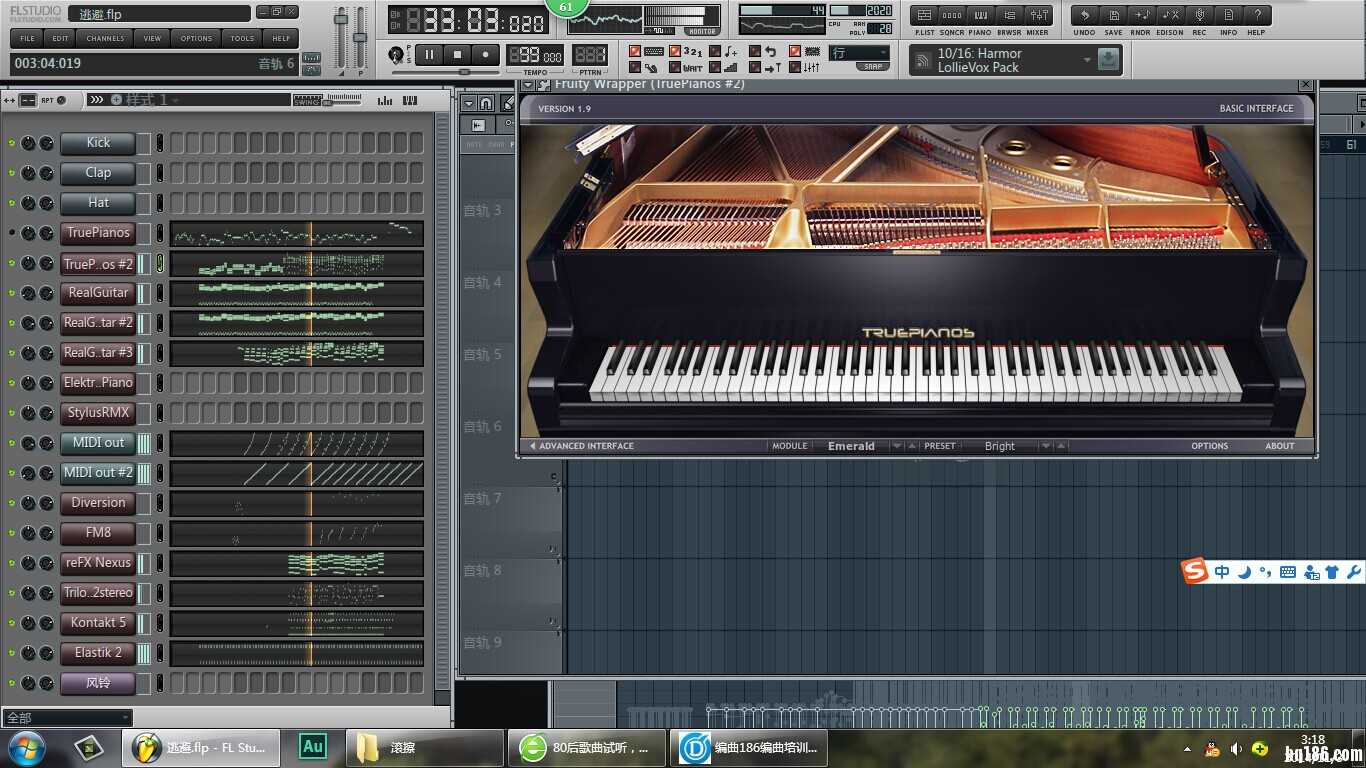Open TruePianos Preset Bright dropdown arrow
Screen dimensions: 1366x768
tap(1046, 446)
